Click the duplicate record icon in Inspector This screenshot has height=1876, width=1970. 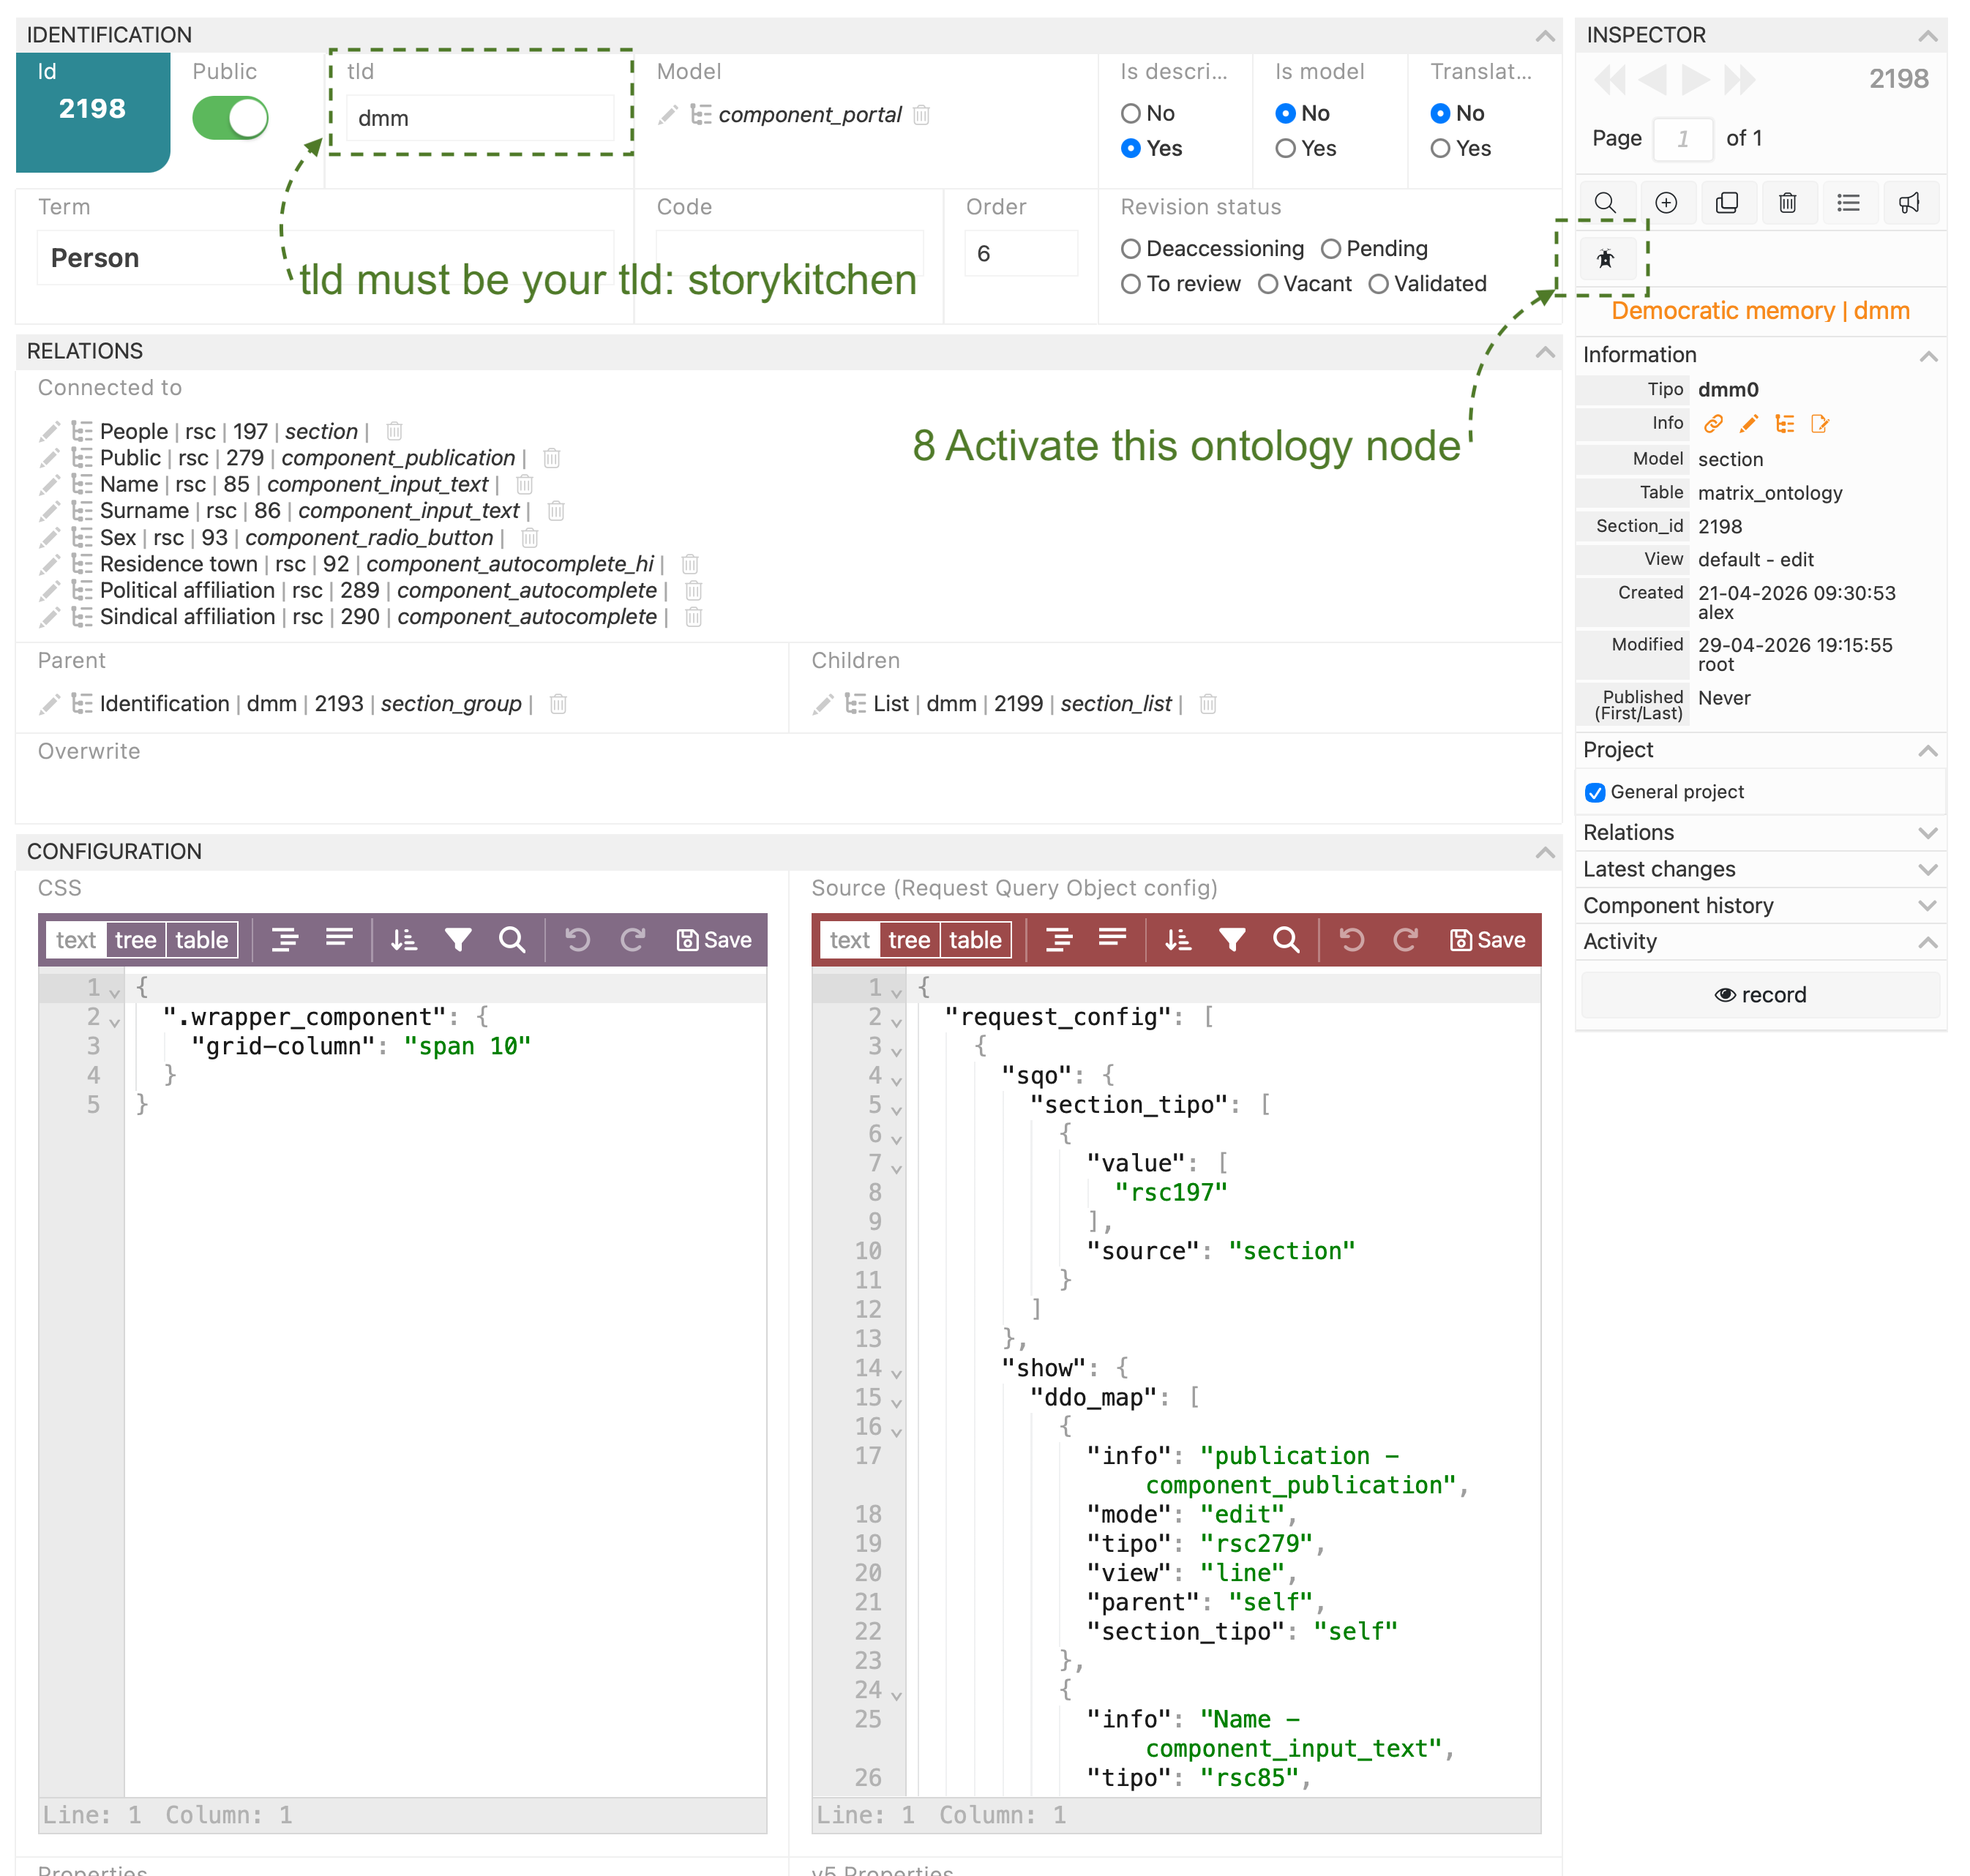(x=1727, y=203)
